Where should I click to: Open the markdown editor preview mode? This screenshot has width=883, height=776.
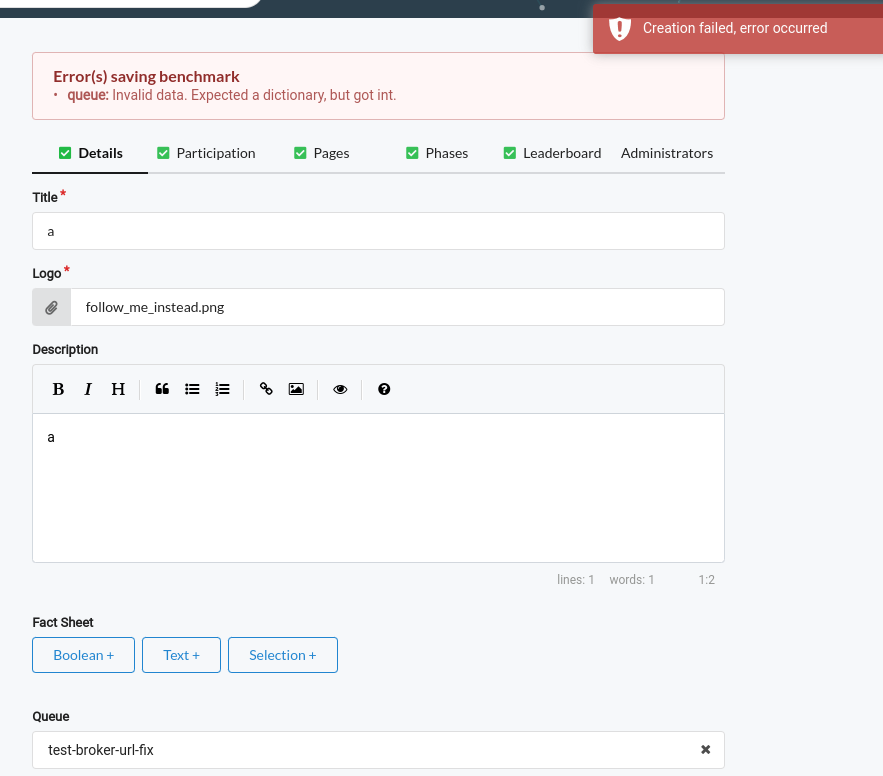pyautogui.click(x=340, y=389)
